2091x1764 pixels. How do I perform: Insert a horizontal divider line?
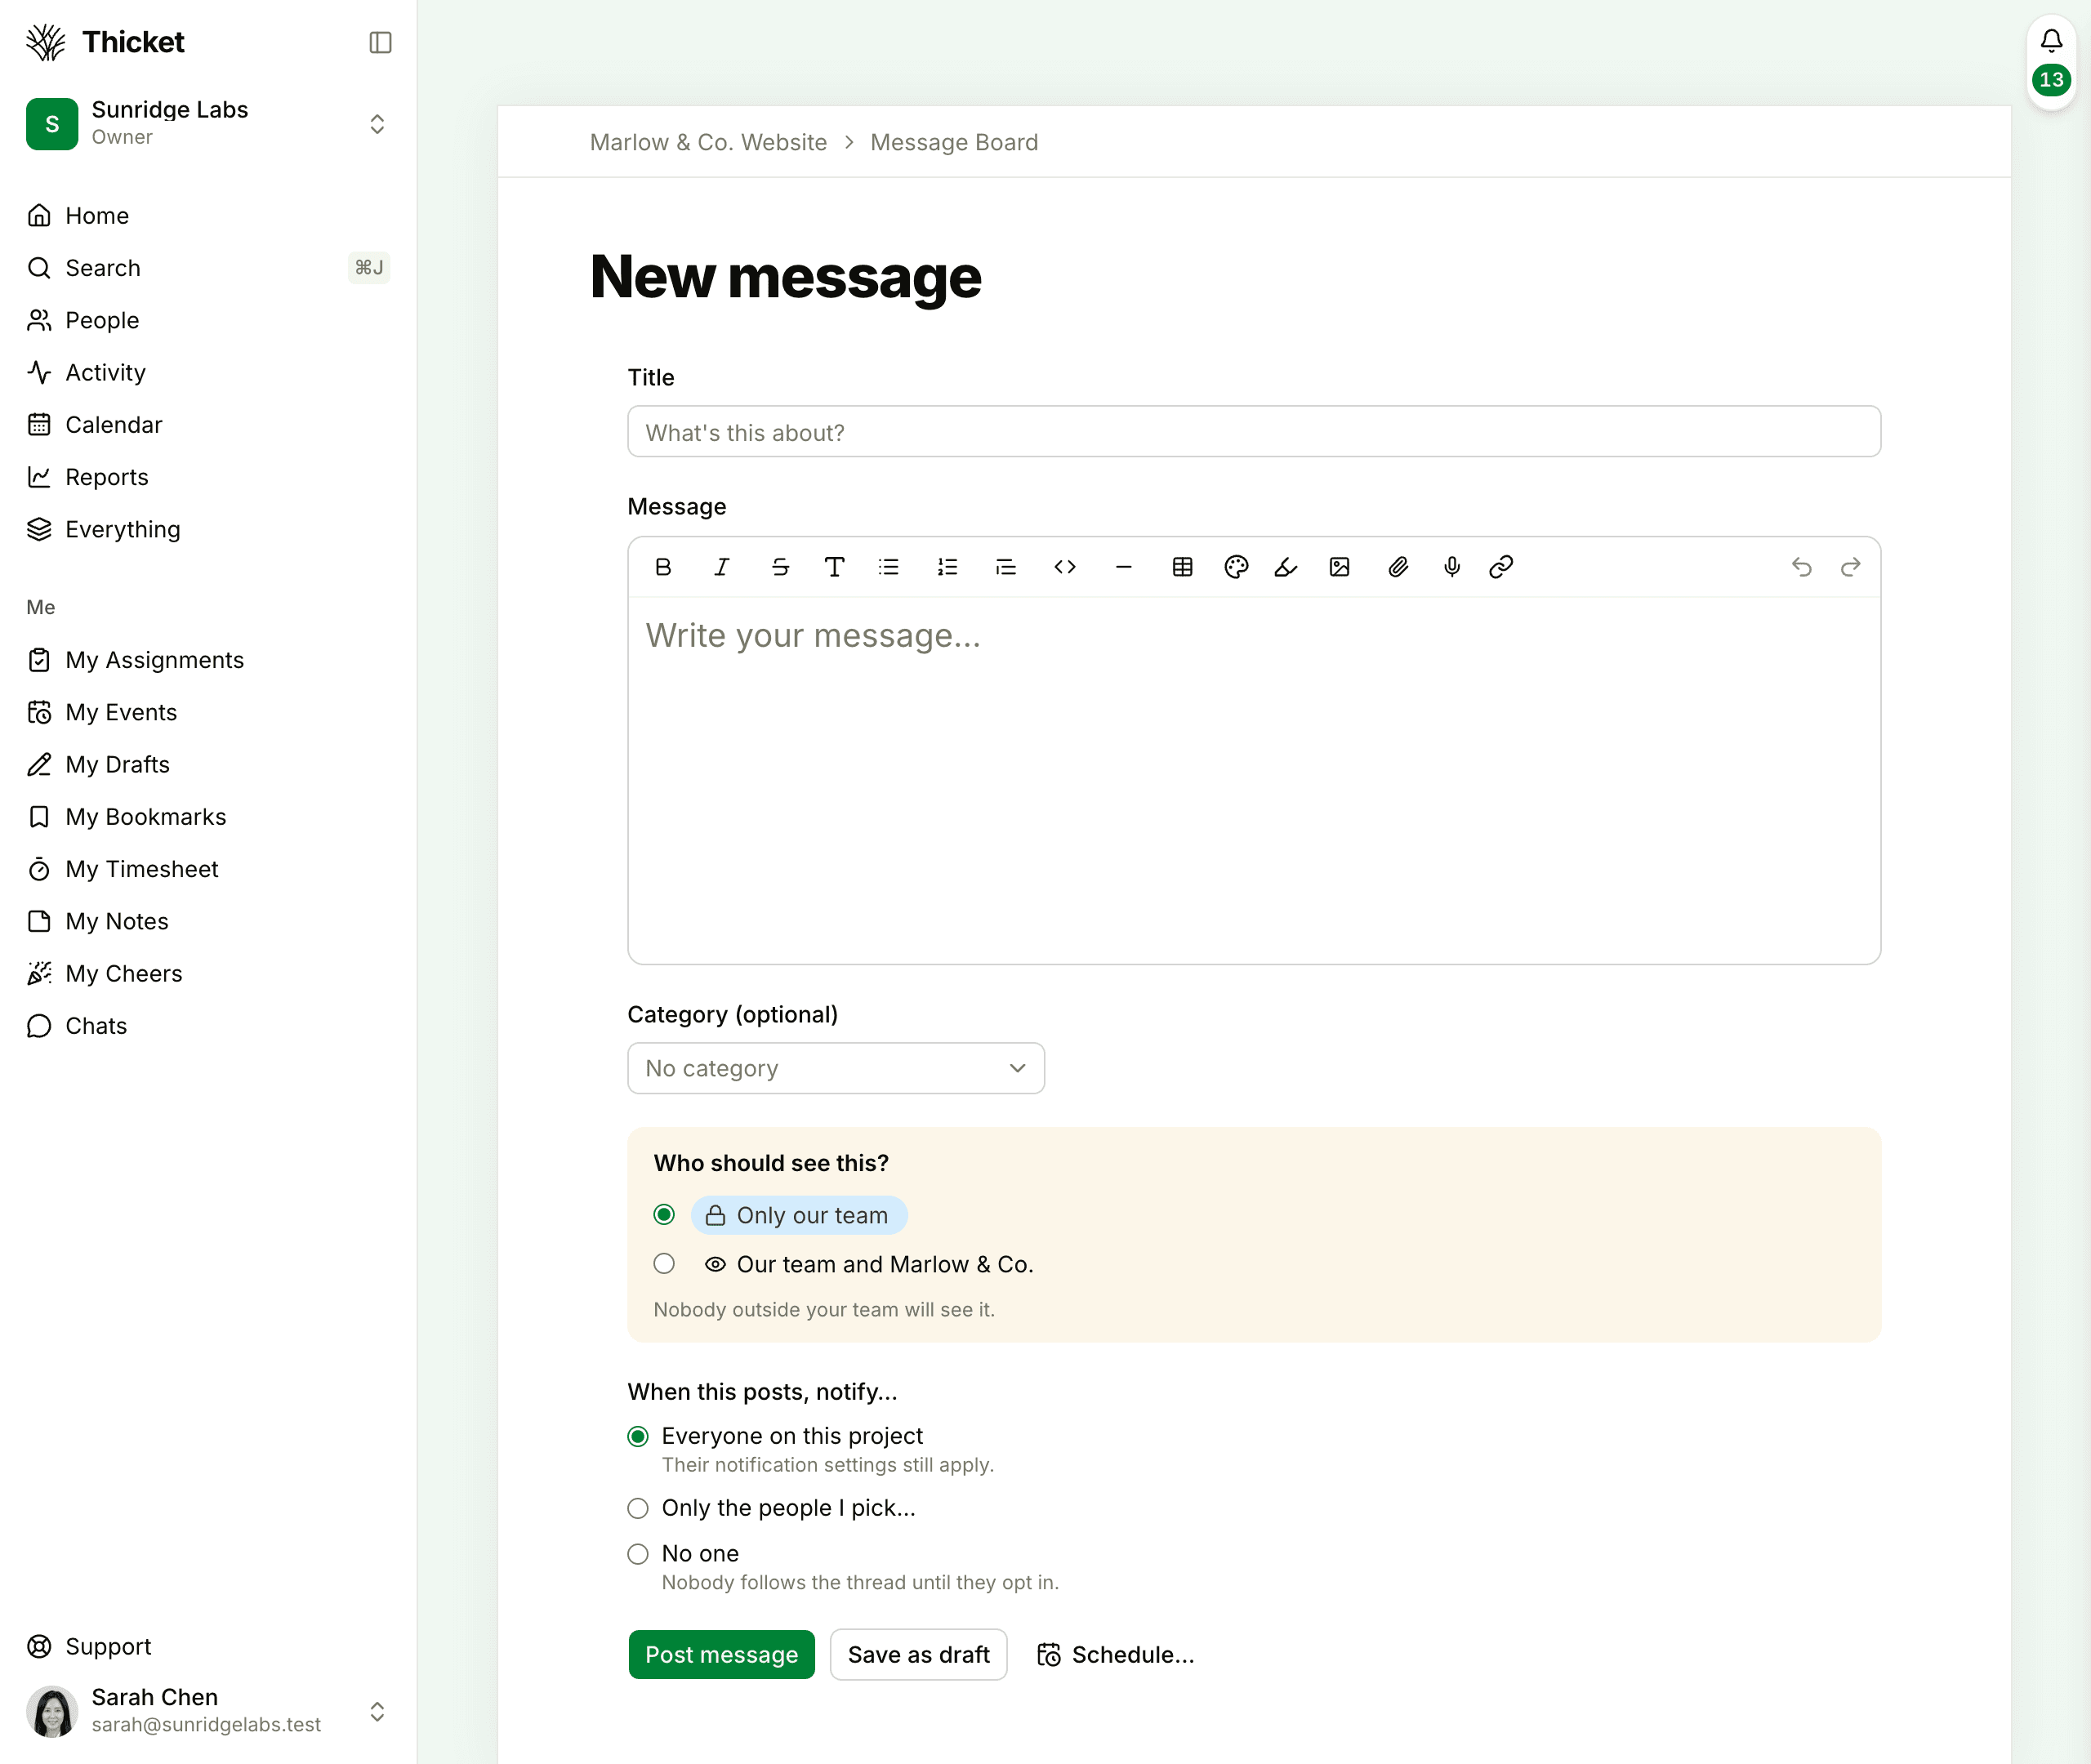[1123, 567]
